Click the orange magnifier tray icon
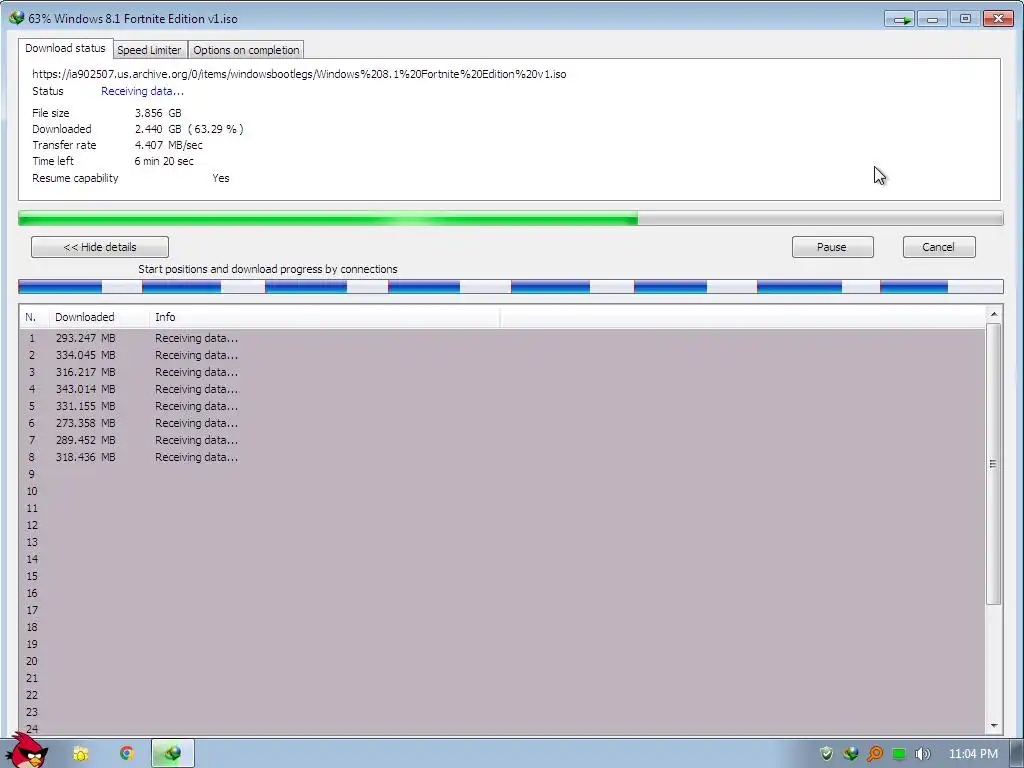1024x768 pixels. [874, 754]
